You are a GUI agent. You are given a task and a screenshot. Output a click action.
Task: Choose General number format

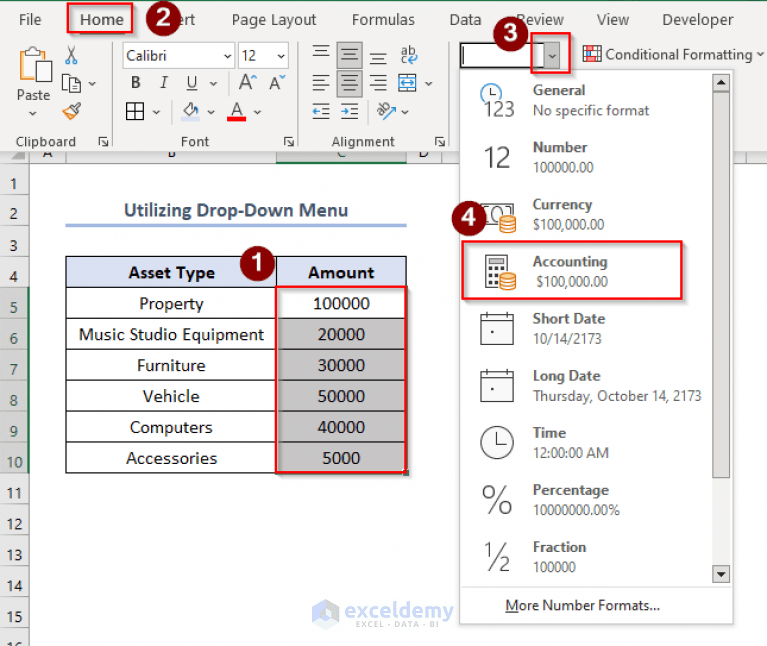pos(586,100)
